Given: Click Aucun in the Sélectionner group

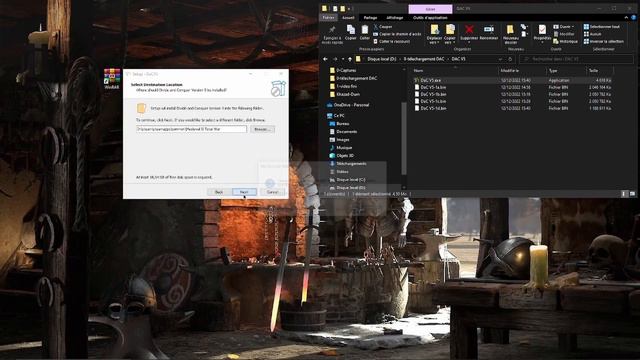Looking at the screenshot, I should pos(593,34).
